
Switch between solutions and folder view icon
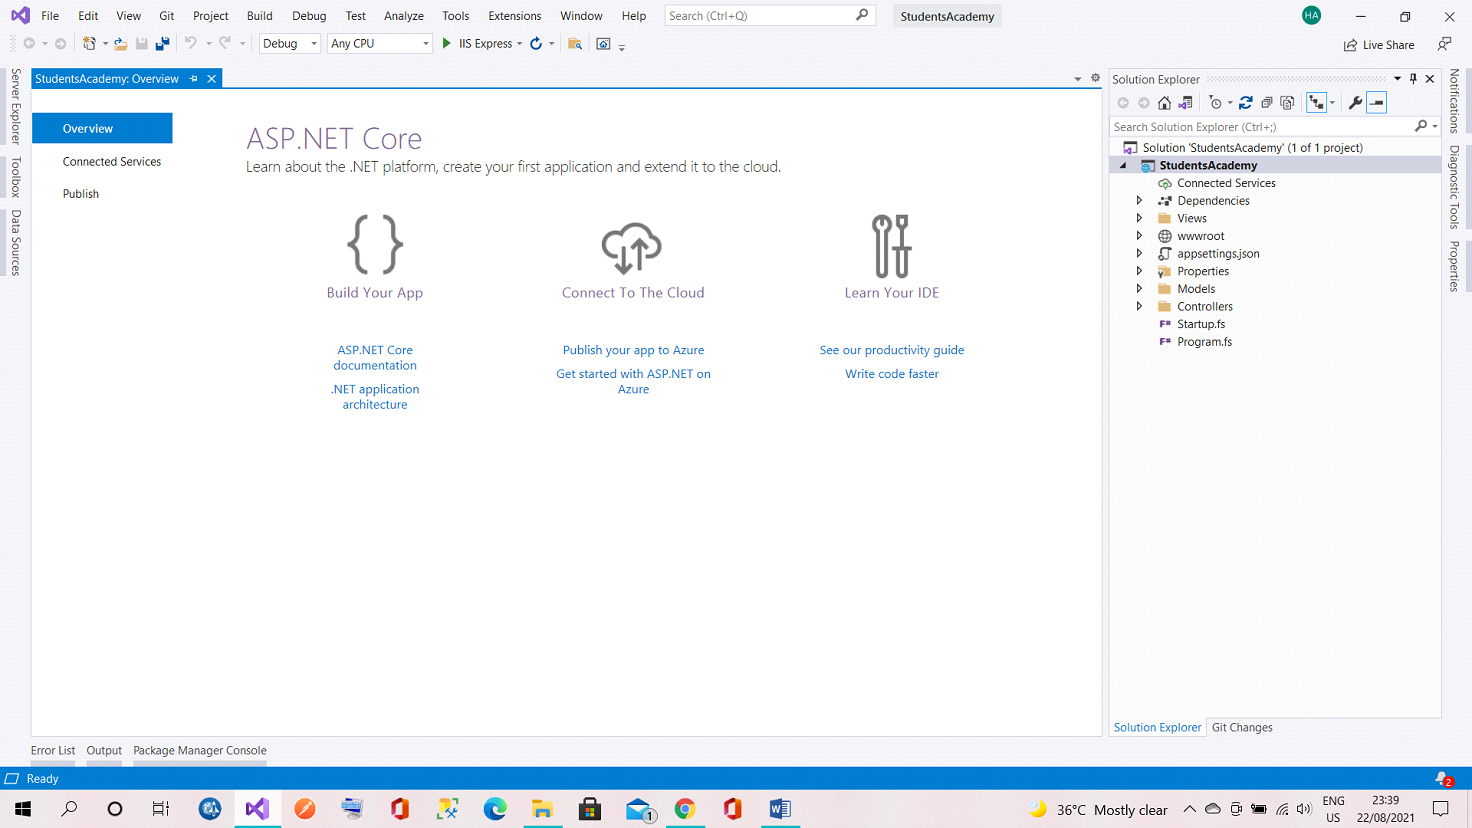click(1186, 103)
